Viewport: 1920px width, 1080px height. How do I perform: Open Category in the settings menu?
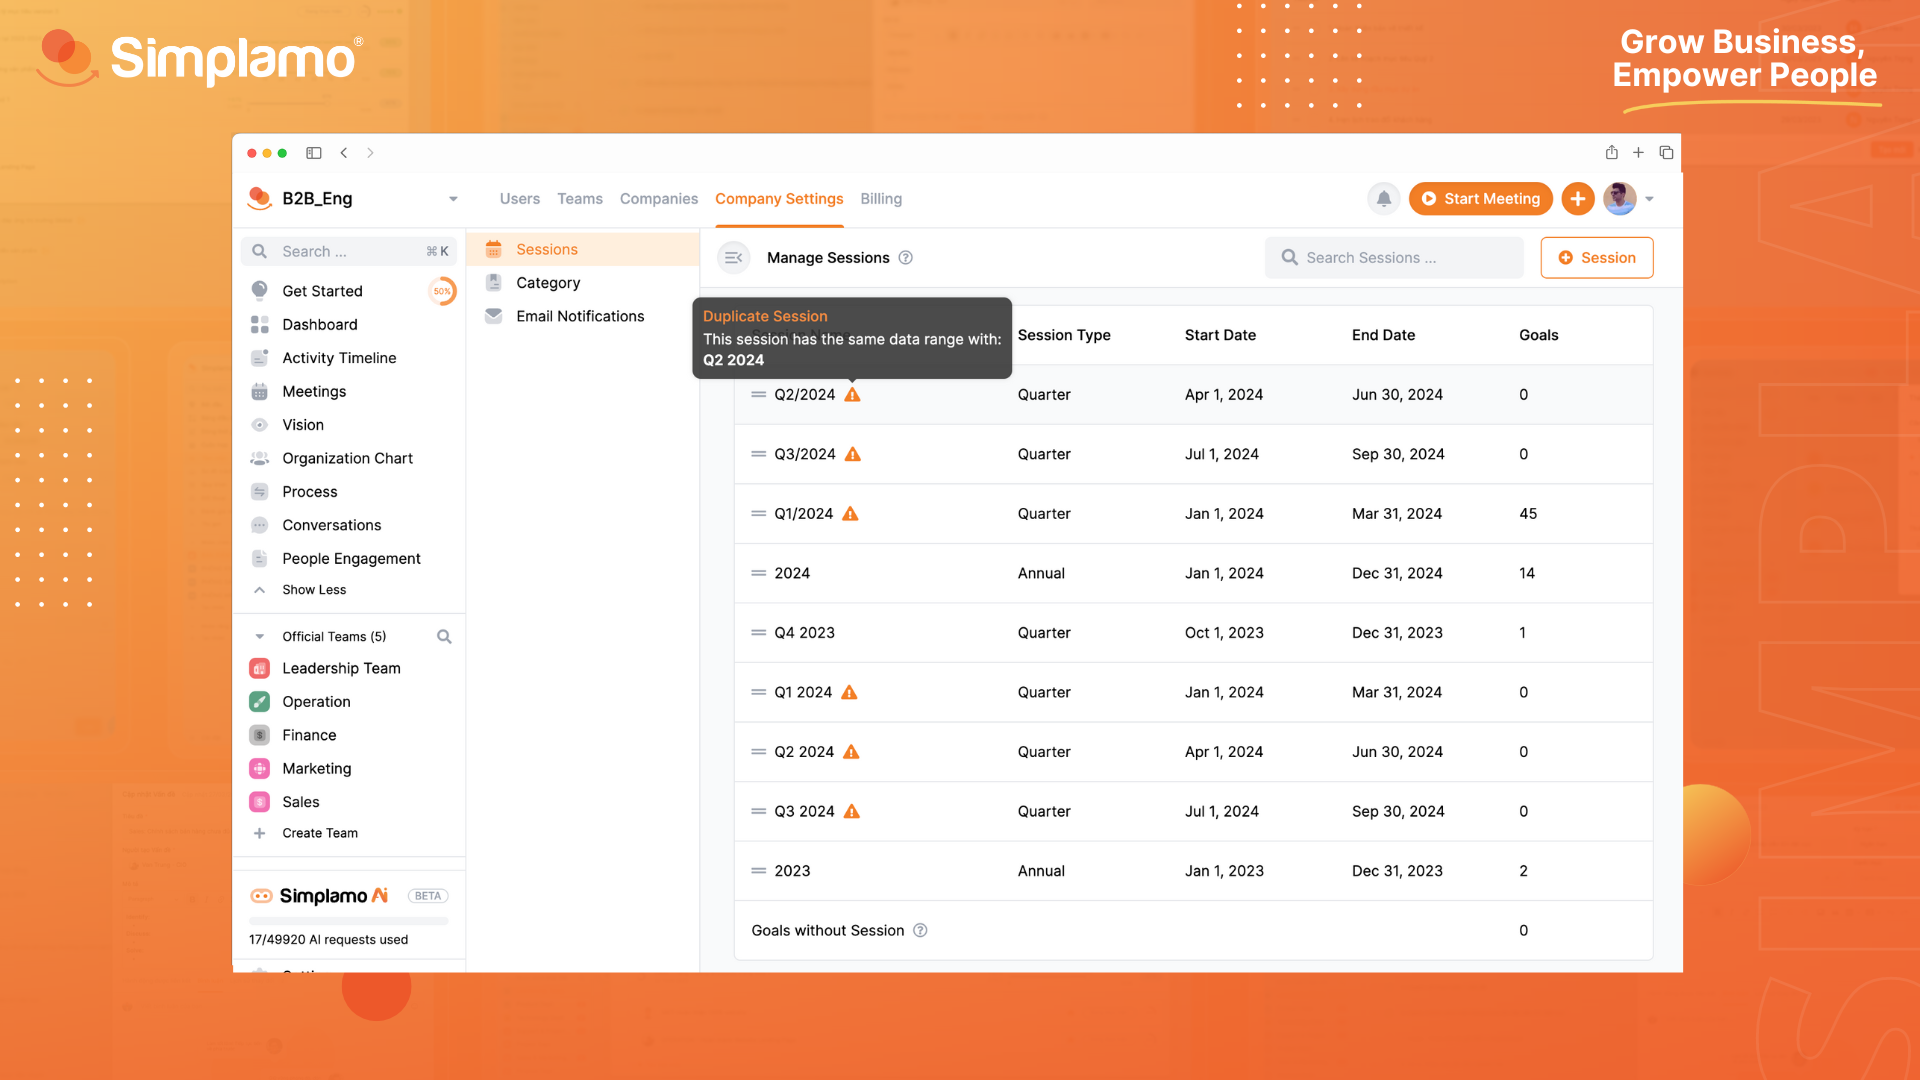tap(583, 283)
